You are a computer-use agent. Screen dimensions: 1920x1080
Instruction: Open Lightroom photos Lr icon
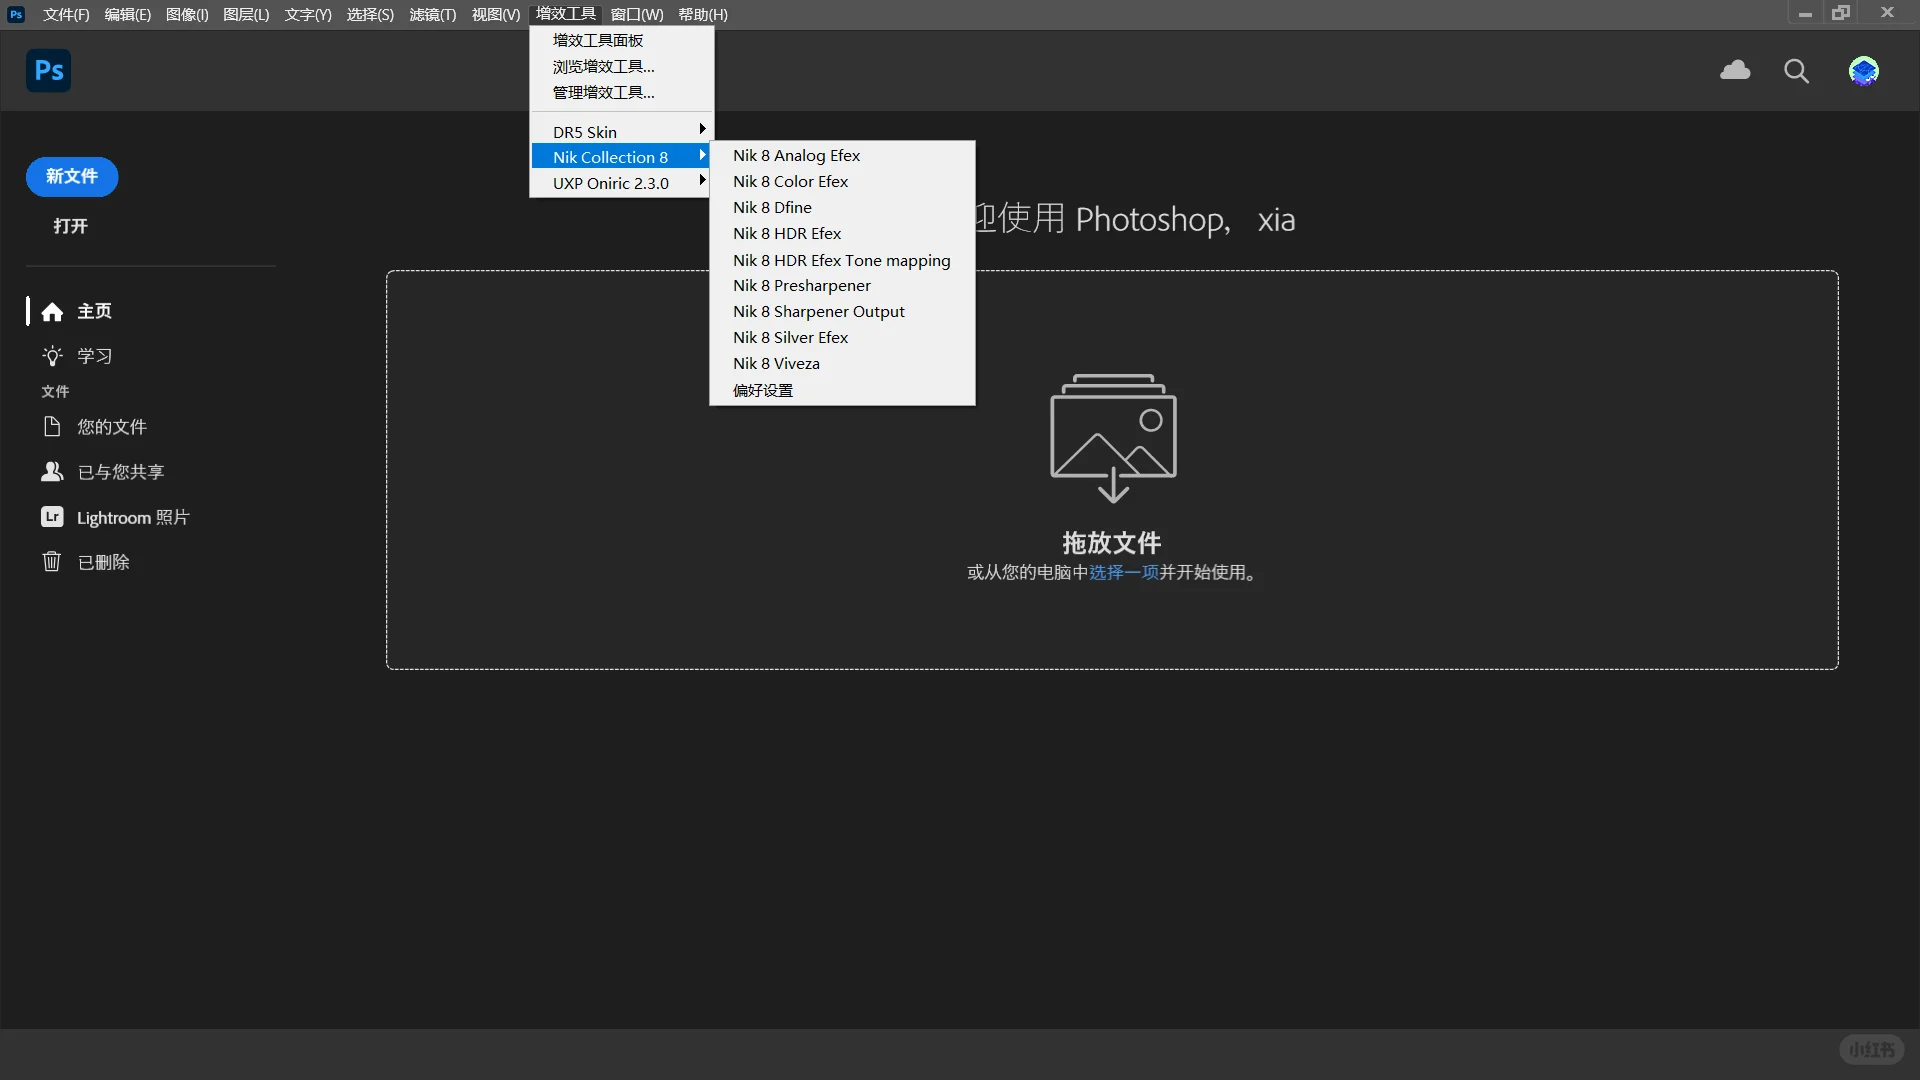pos(52,517)
